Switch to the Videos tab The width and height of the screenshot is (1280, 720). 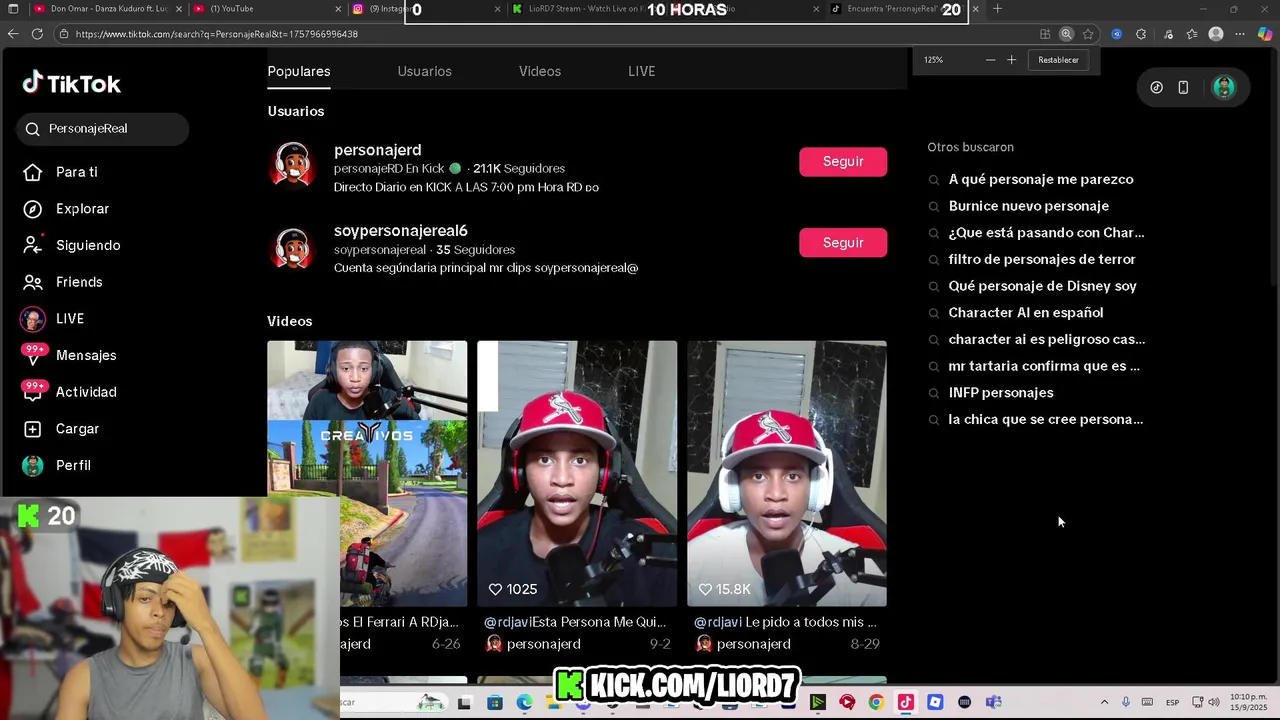tap(540, 71)
